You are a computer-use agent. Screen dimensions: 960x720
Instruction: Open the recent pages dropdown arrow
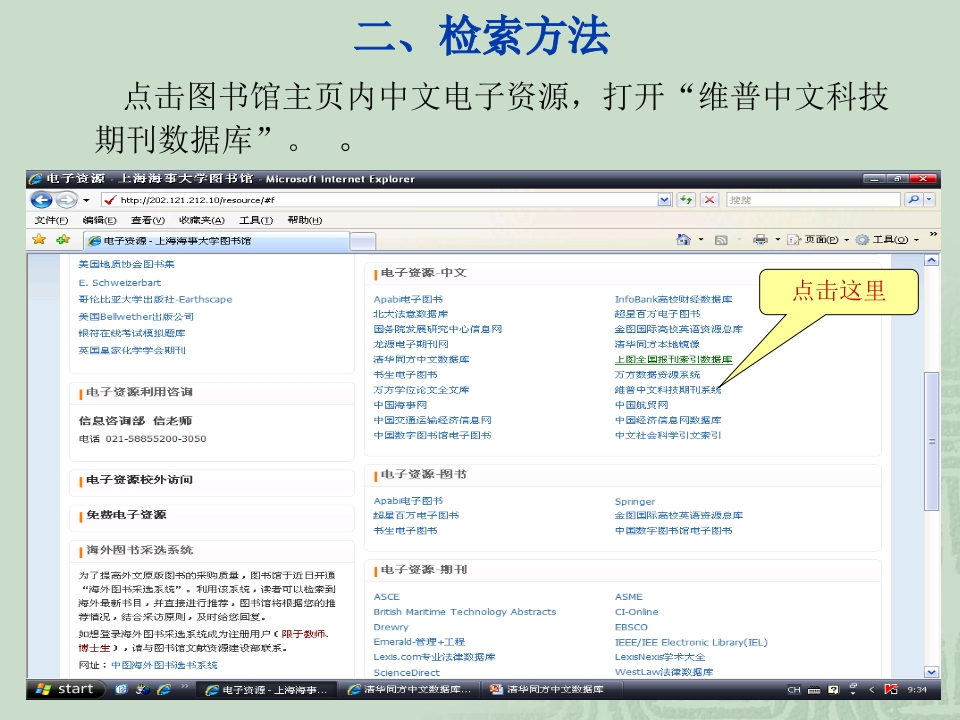[x=86, y=200]
